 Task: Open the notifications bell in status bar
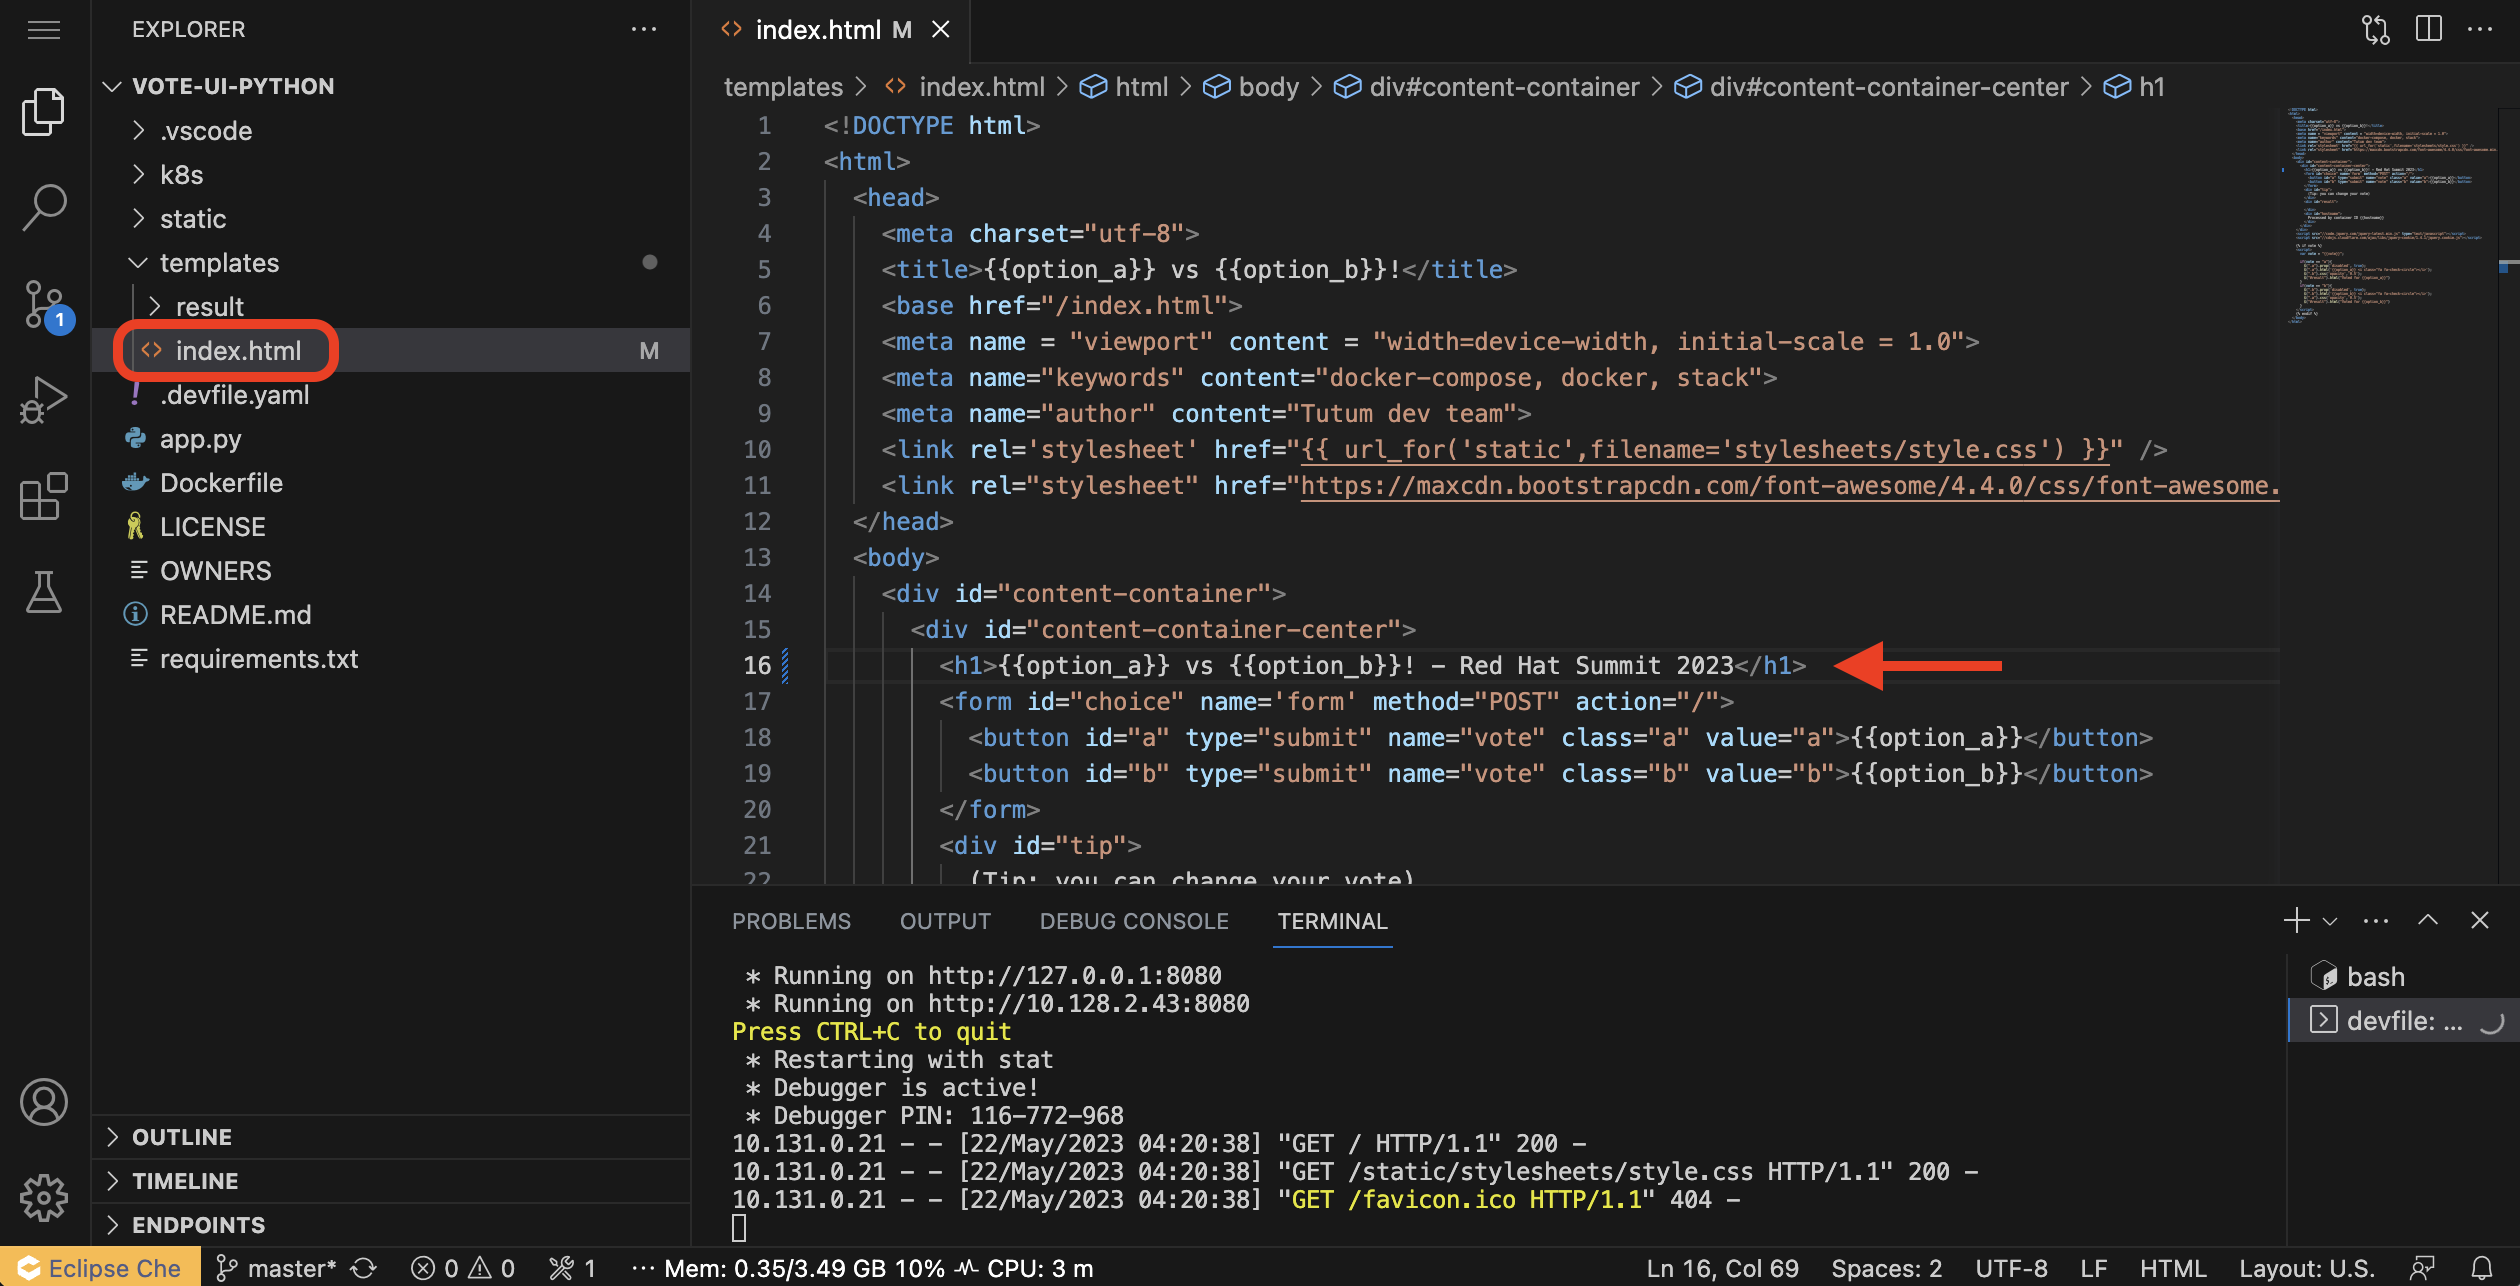2482,1268
